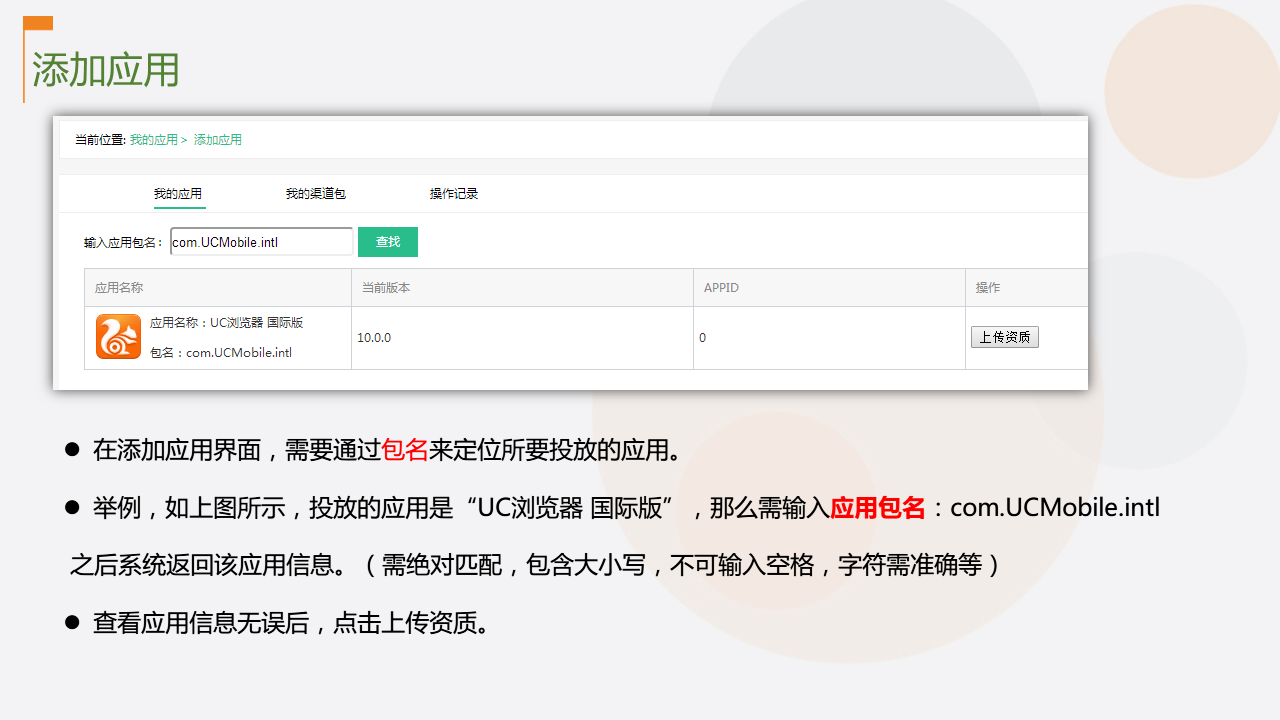Click 添加应用 breadcrumb link
The width and height of the screenshot is (1280, 720).
tap(218, 140)
